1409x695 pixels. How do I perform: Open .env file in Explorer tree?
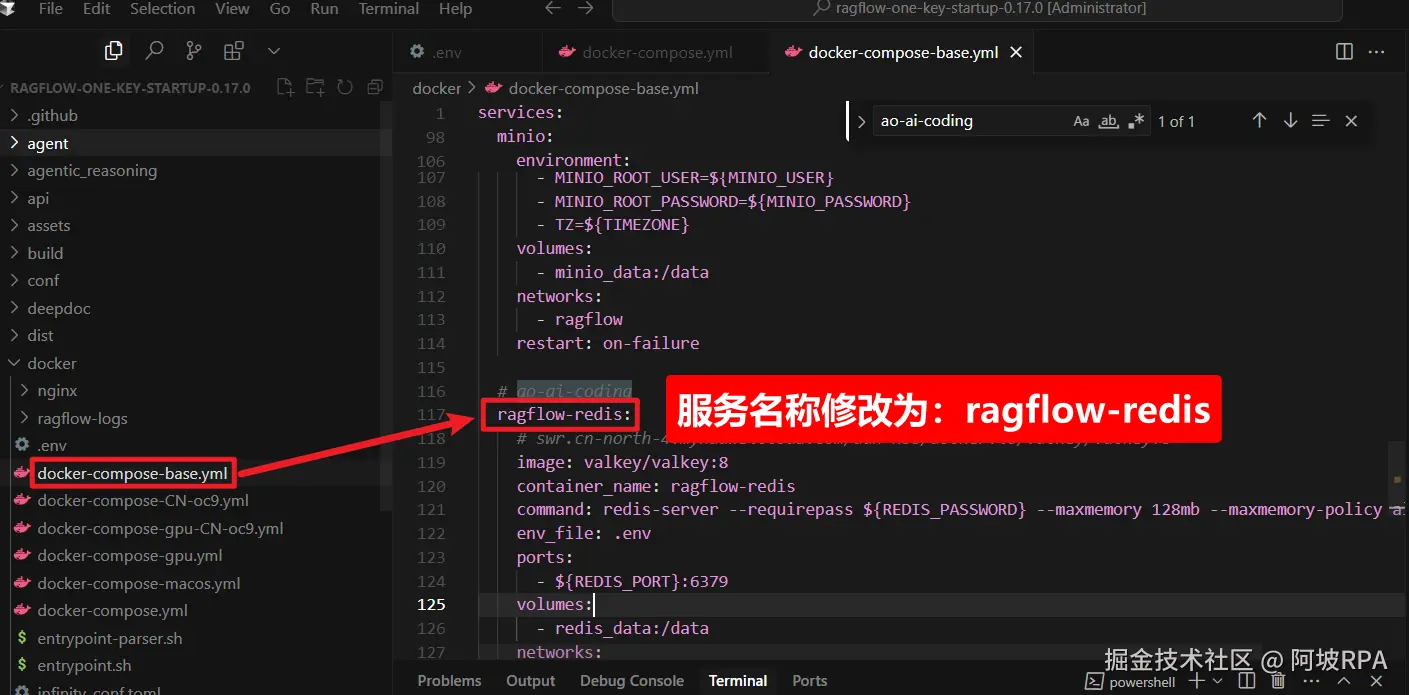tap(196, 445)
